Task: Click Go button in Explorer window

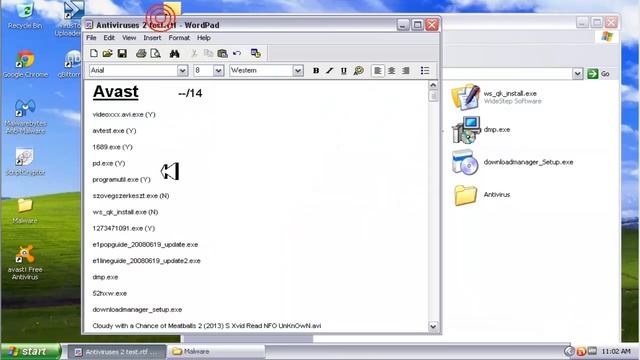Action: 598,74
